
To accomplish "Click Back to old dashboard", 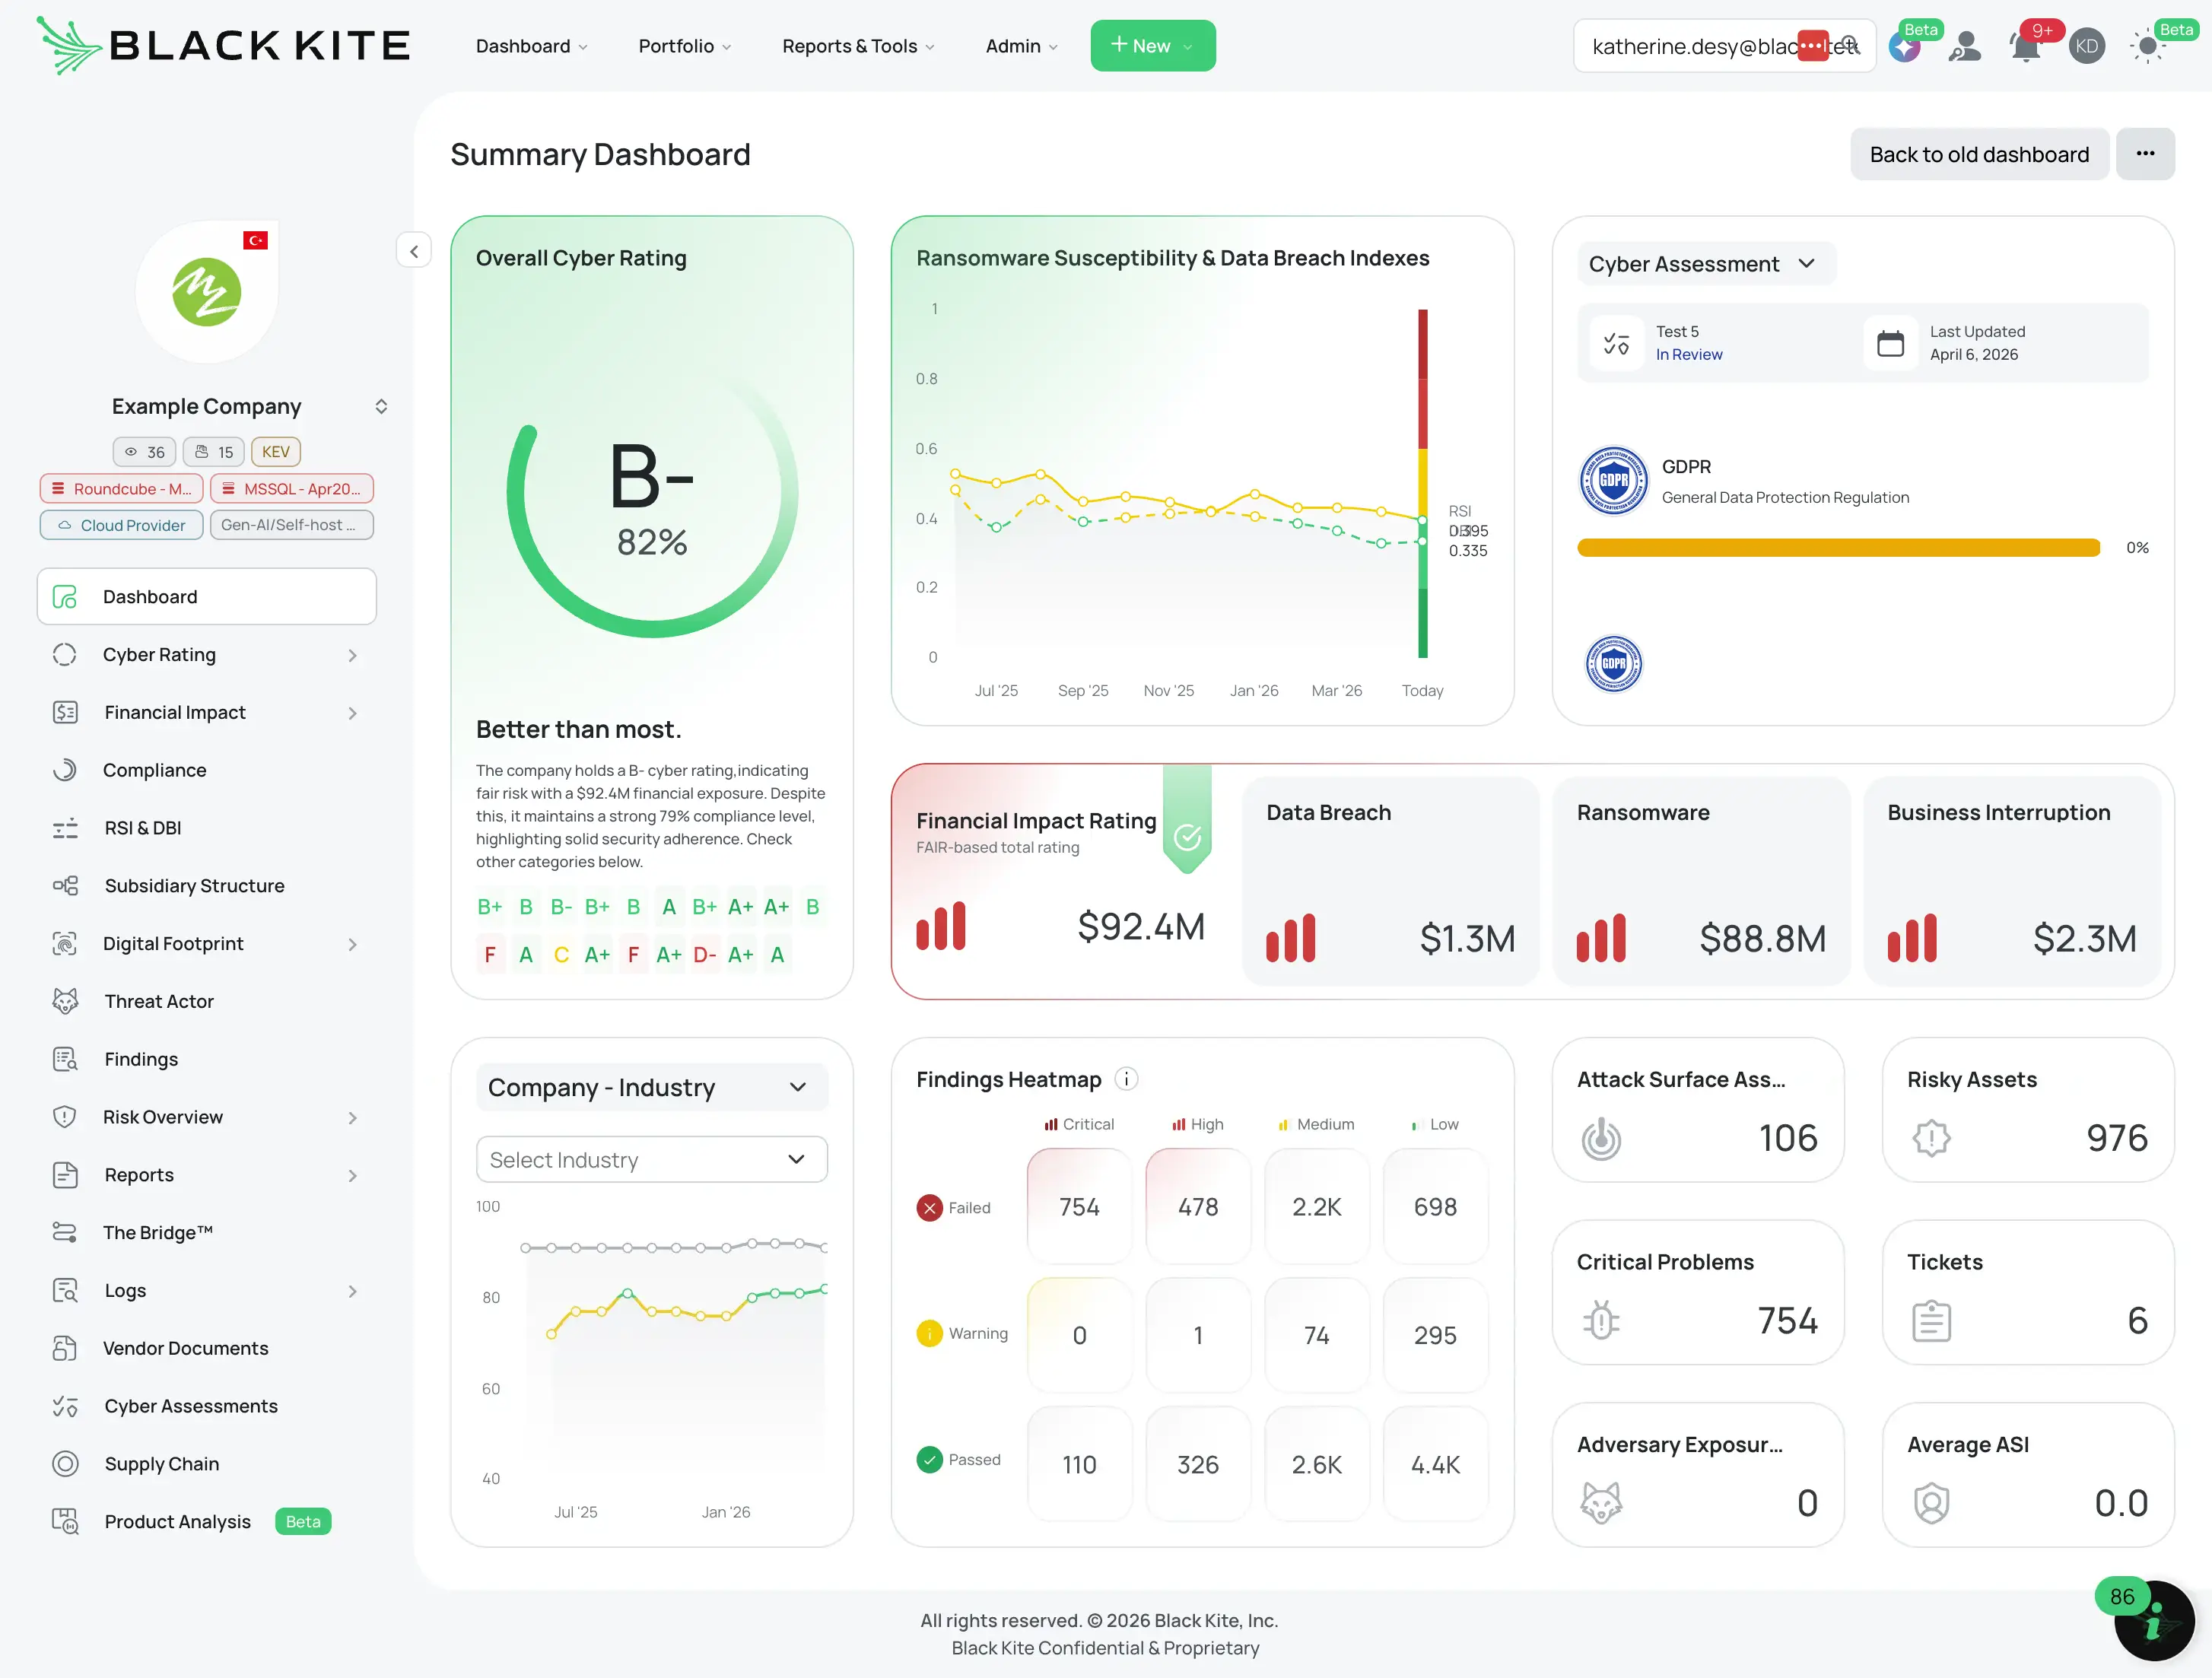I will click(1979, 154).
